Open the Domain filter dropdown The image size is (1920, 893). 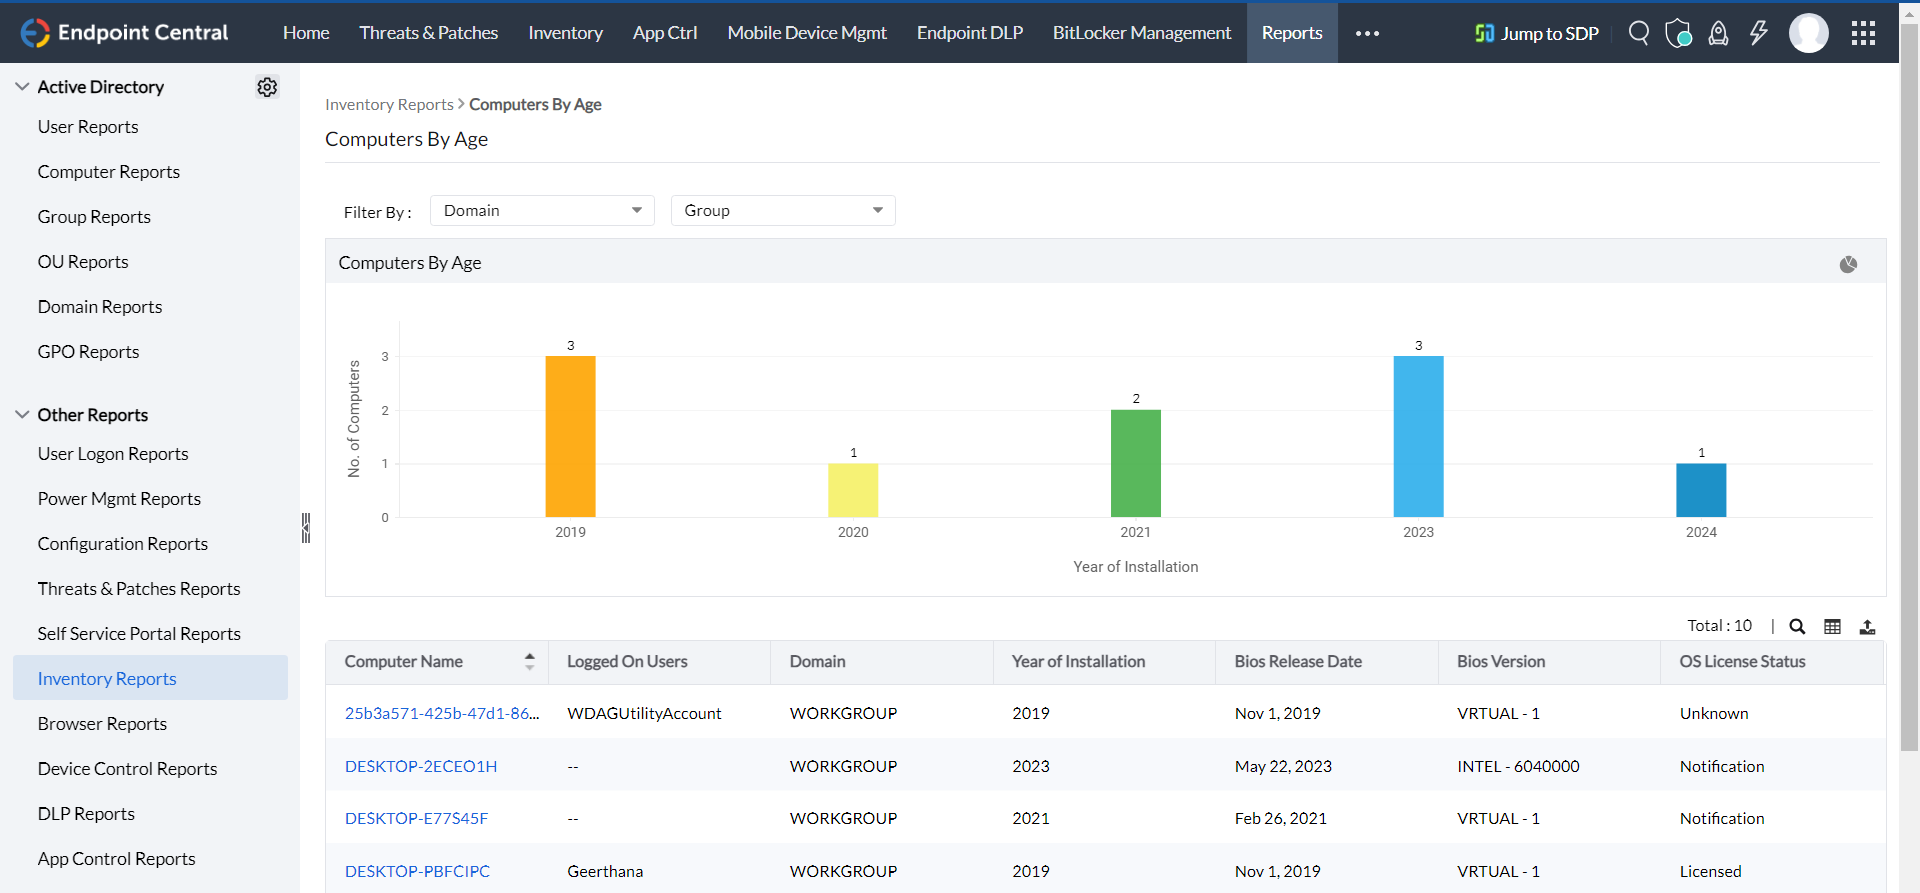(x=542, y=211)
